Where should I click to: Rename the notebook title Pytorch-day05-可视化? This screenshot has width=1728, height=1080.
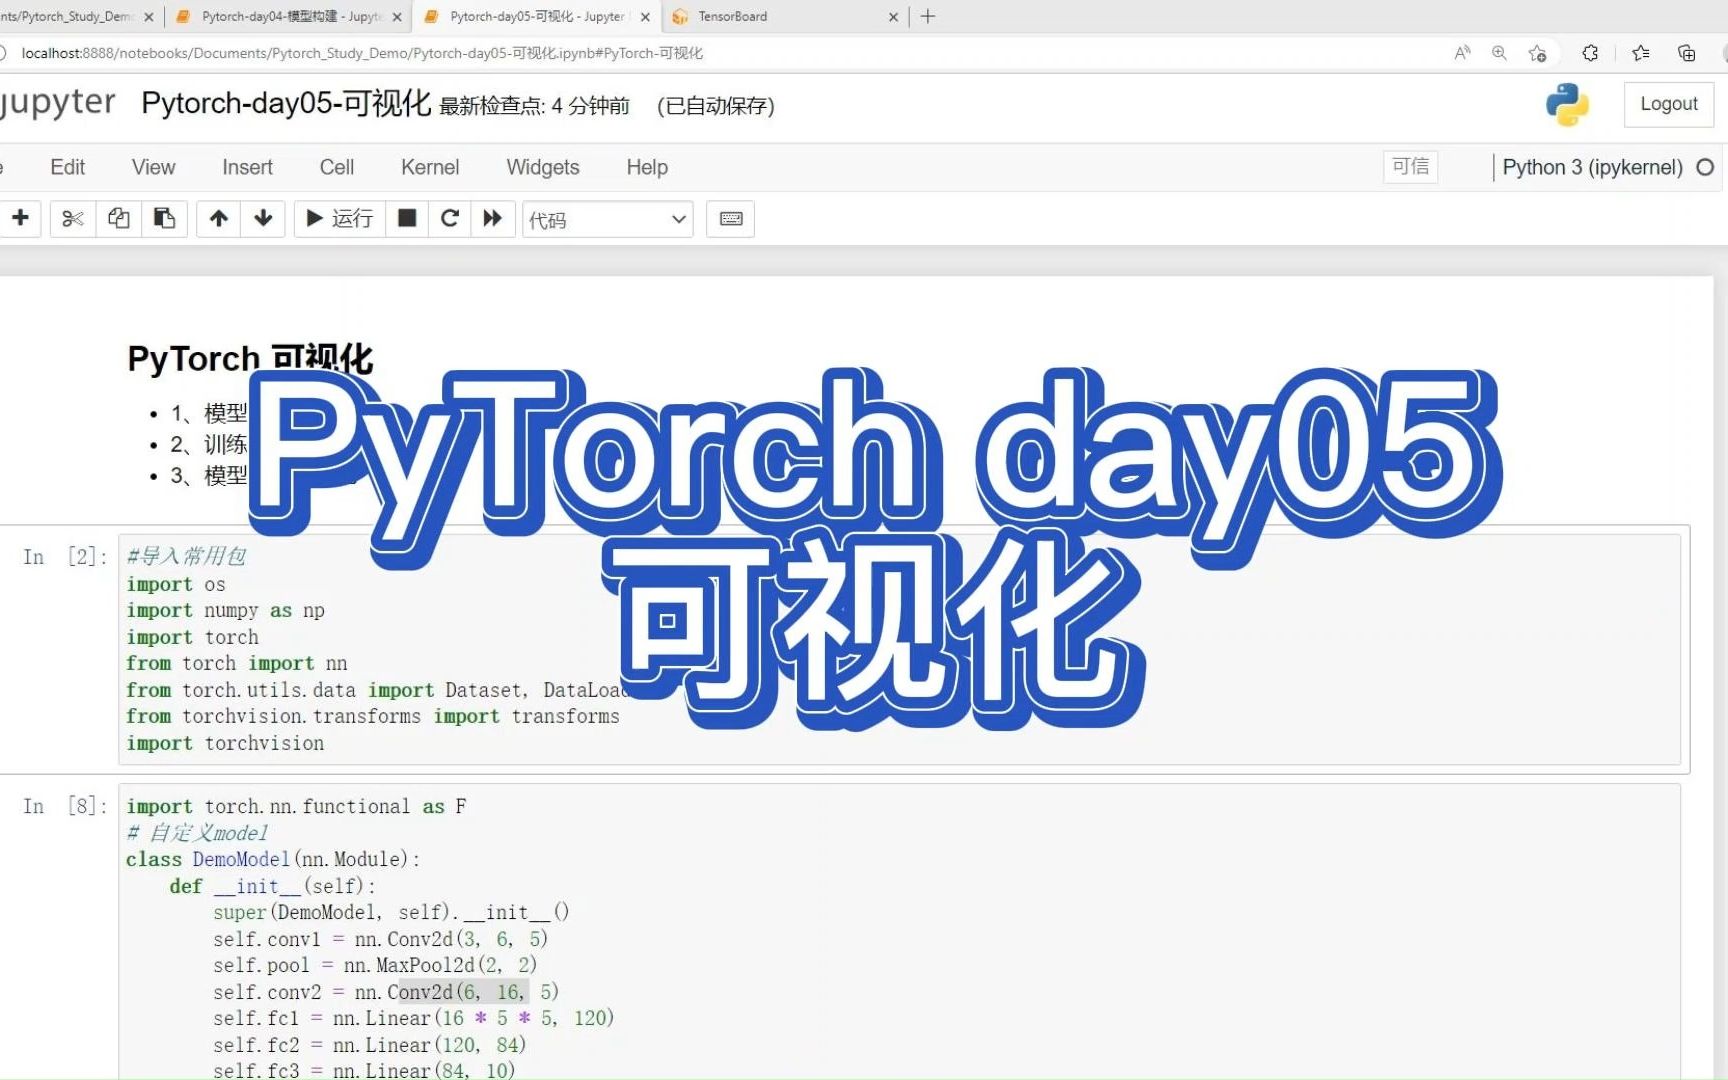point(286,103)
